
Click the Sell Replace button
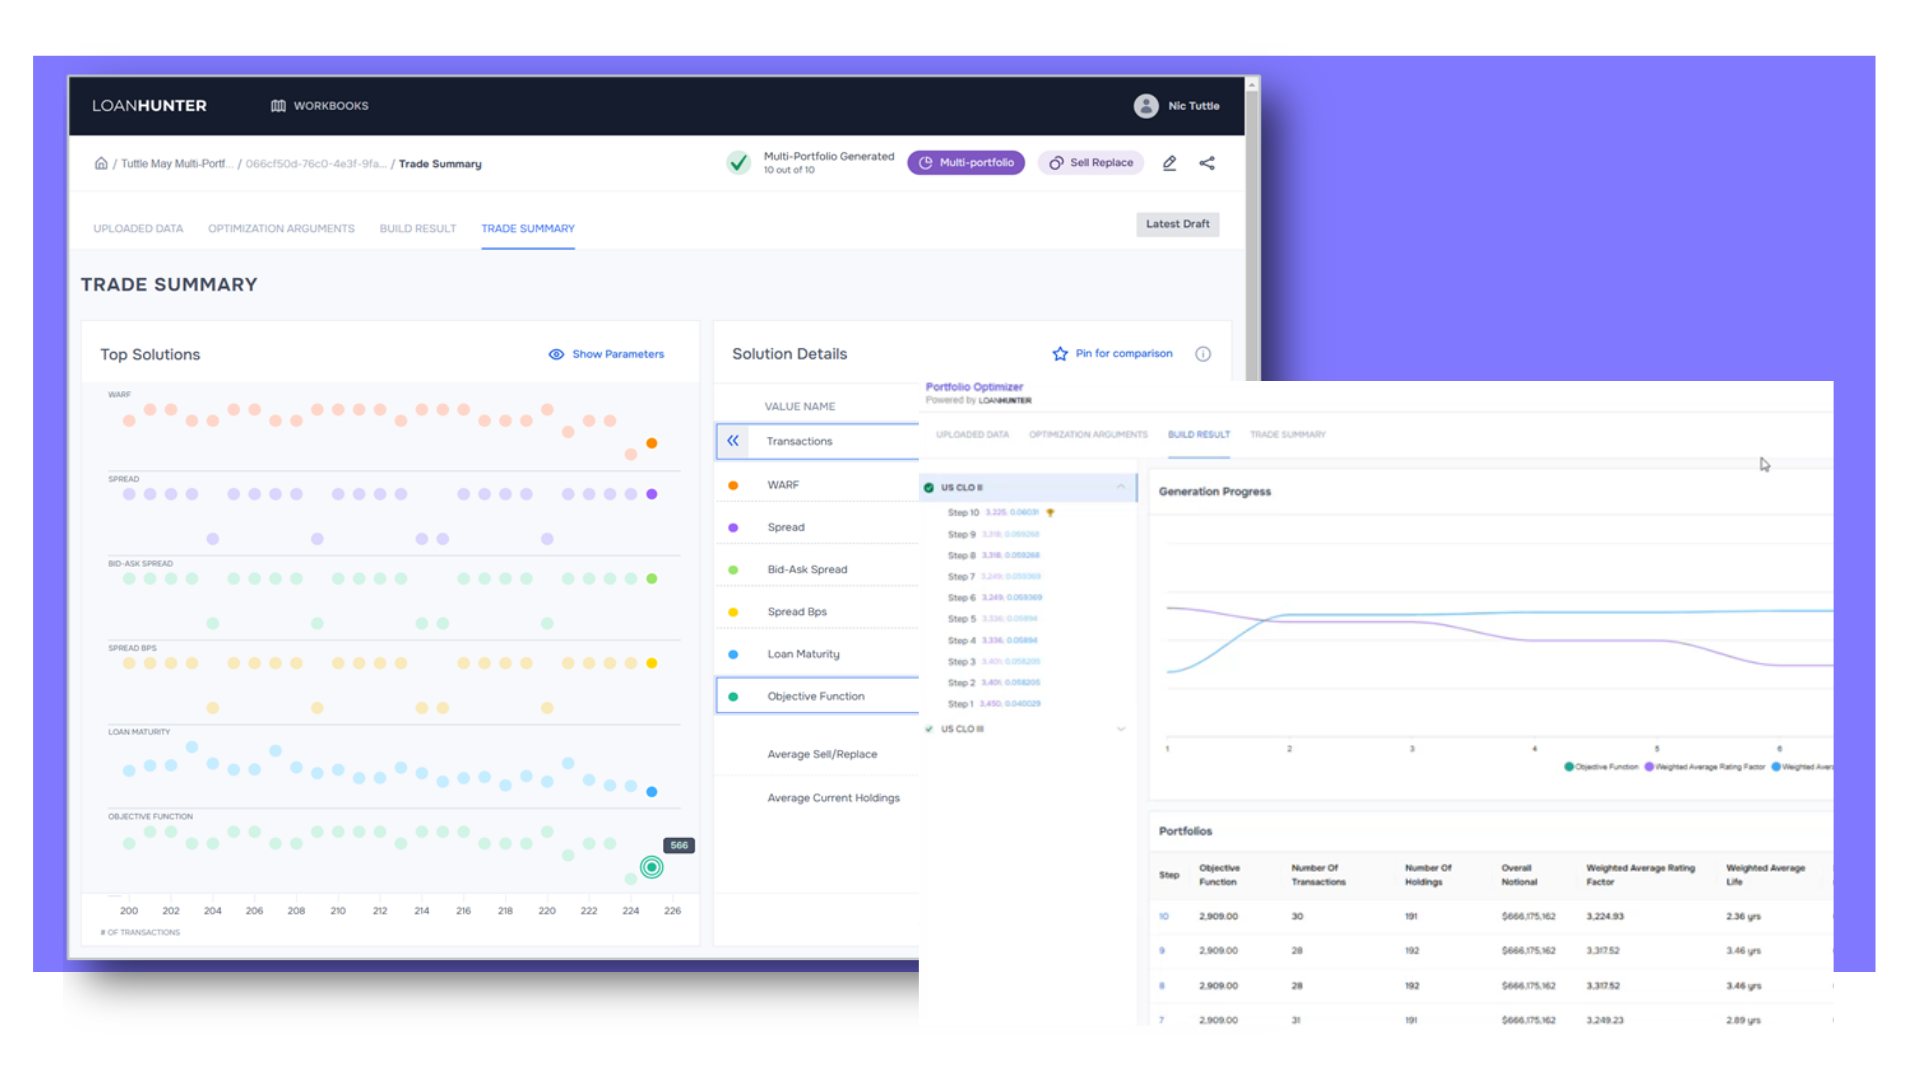[1091, 163]
